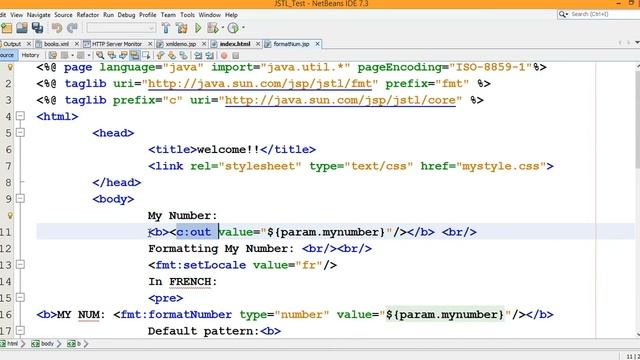Click the red Start Macro Recording icon
Image resolution: width=640 pixels, height=360 pixels.
(224, 55)
